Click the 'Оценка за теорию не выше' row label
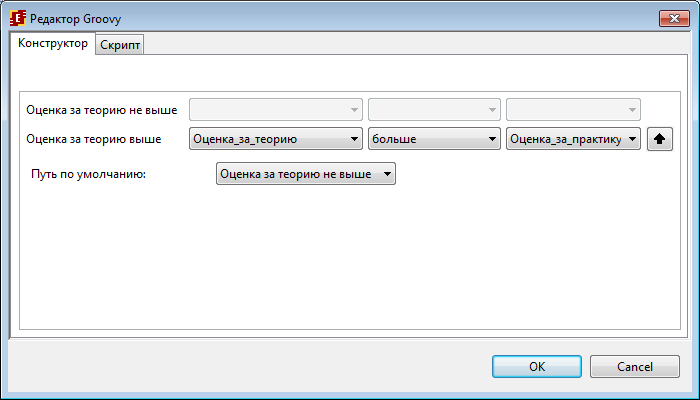The height and width of the screenshot is (400, 700). pos(101,109)
